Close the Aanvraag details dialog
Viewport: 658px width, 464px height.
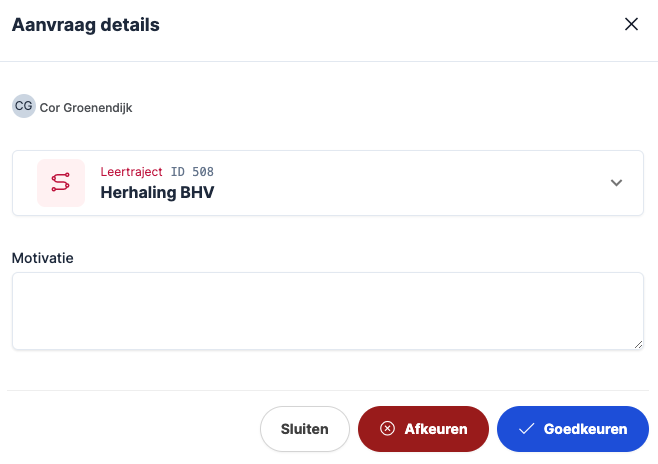(x=631, y=25)
